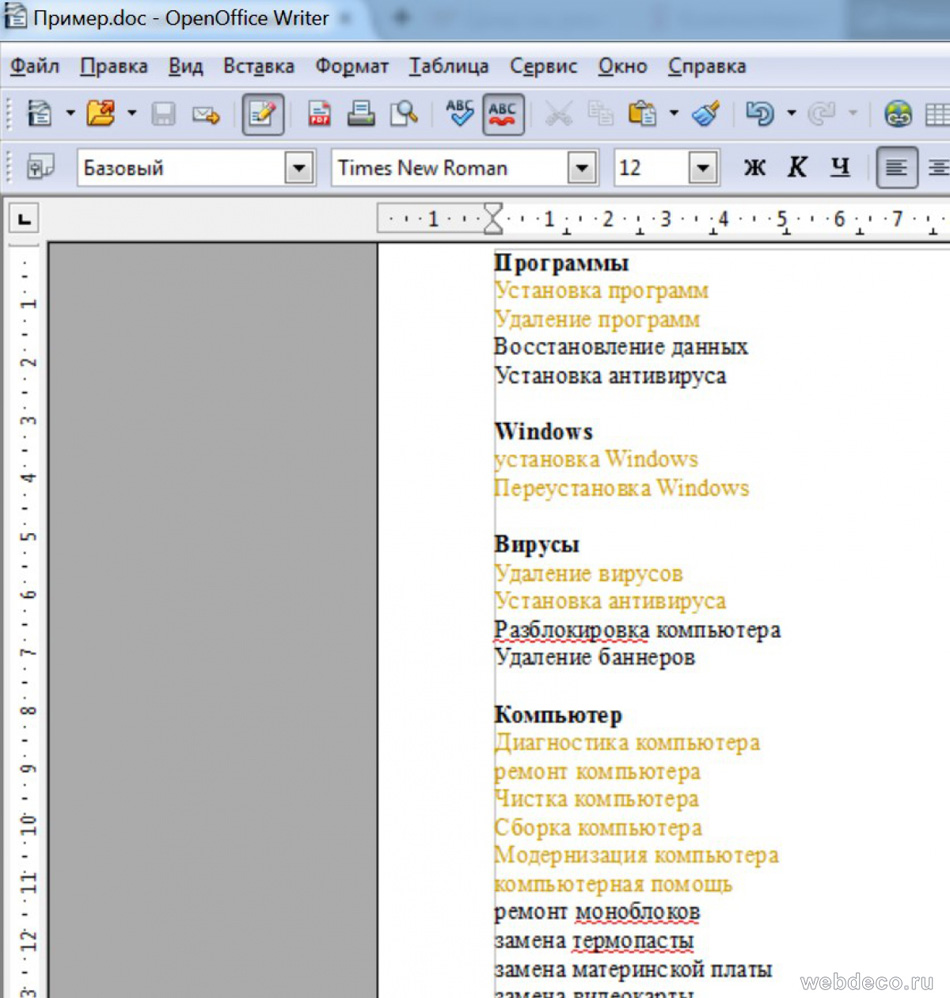
Task: Open the font size 12 dropdown
Action: click(x=704, y=168)
